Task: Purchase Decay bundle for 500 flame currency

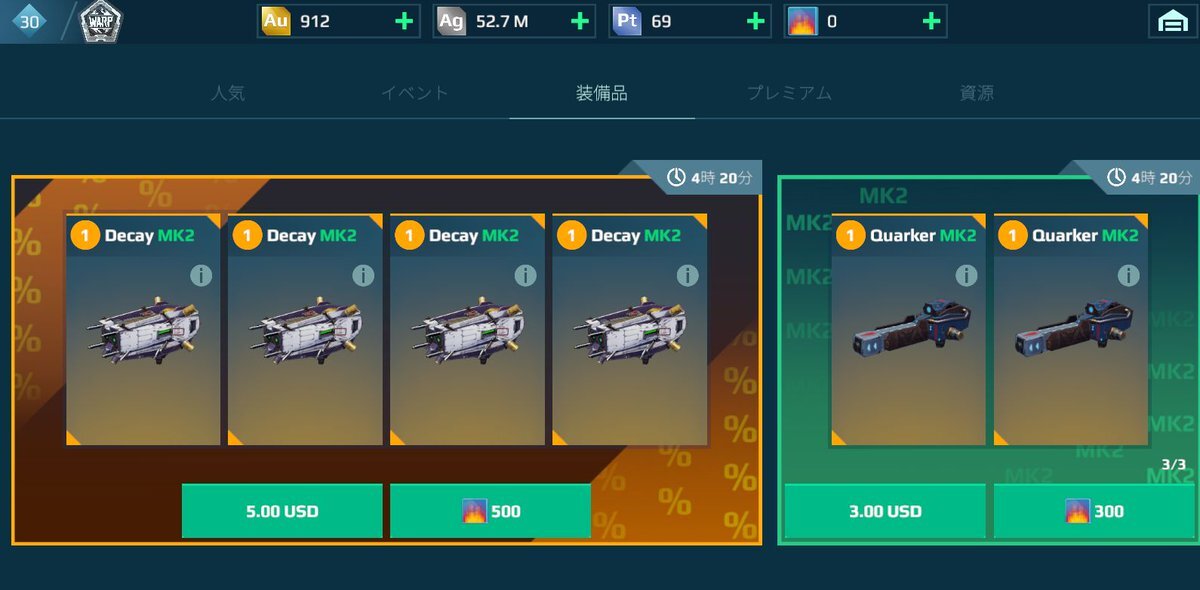Action: click(490, 511)
